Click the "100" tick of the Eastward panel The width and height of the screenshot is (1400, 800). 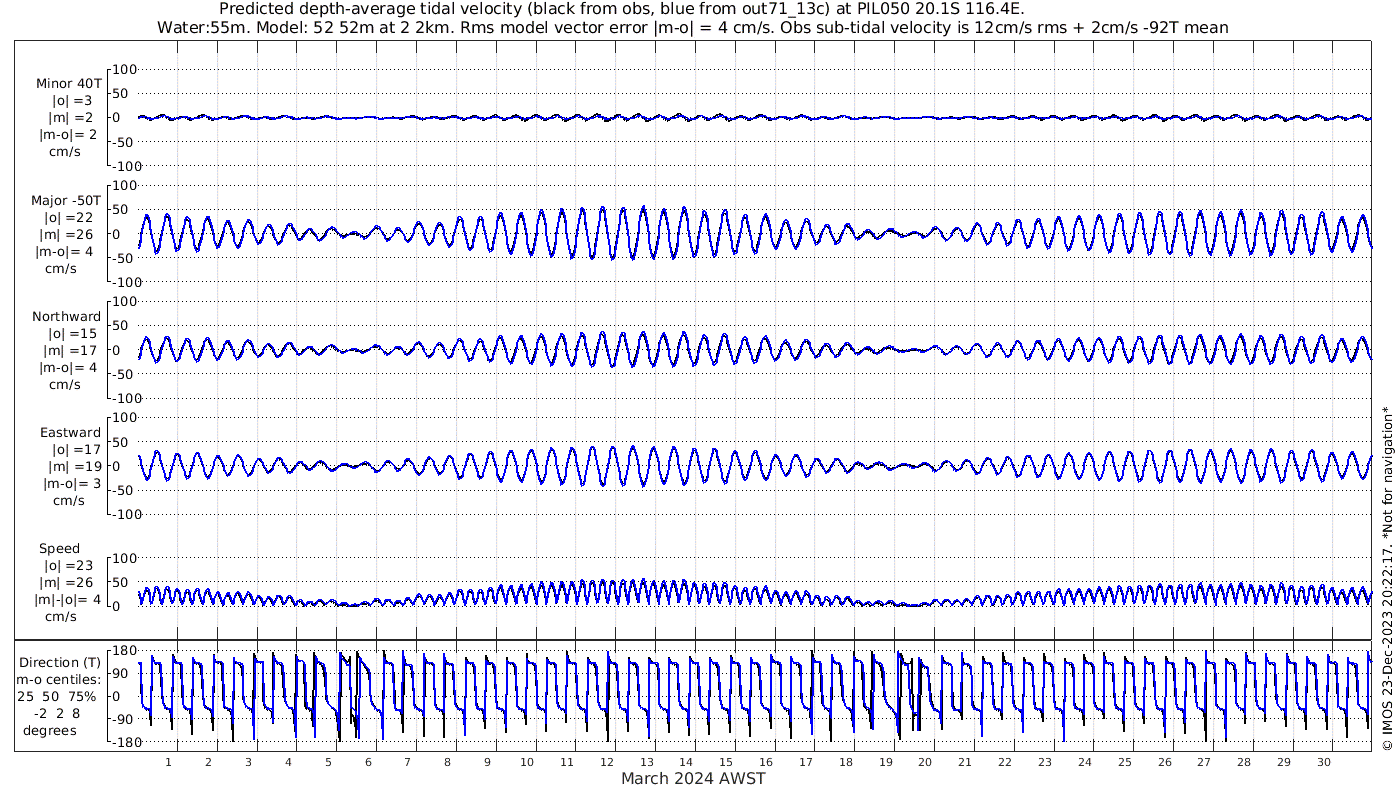click(126, 418)
